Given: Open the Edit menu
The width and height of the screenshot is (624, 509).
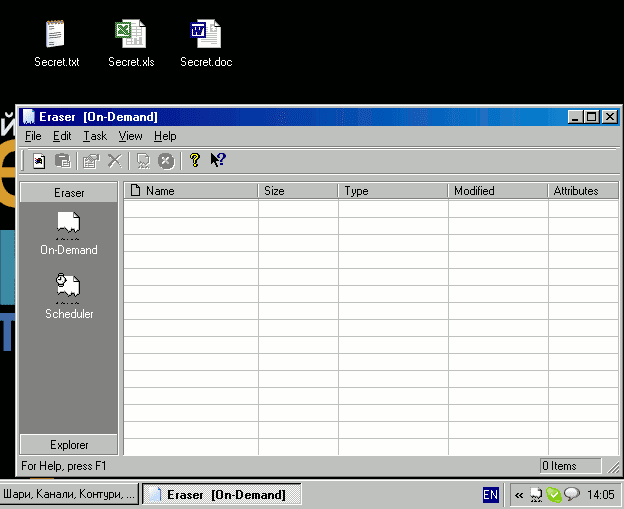Looking at the screenshot, I should (x=62, y=136).
